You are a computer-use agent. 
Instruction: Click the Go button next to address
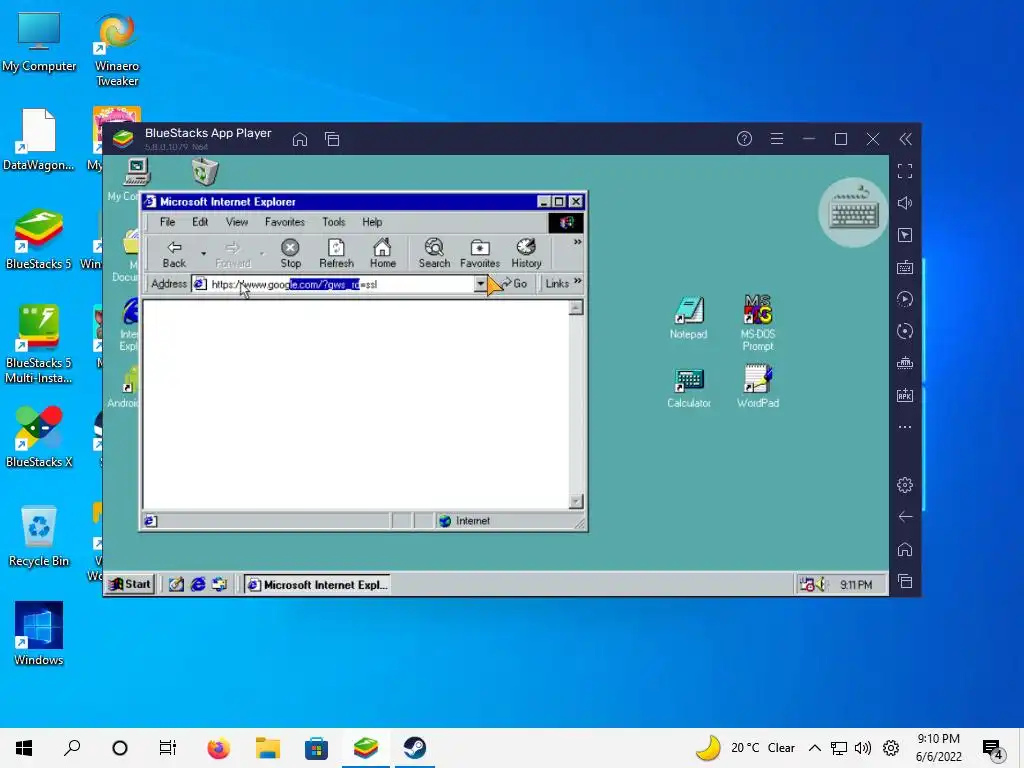click(515, 284)
